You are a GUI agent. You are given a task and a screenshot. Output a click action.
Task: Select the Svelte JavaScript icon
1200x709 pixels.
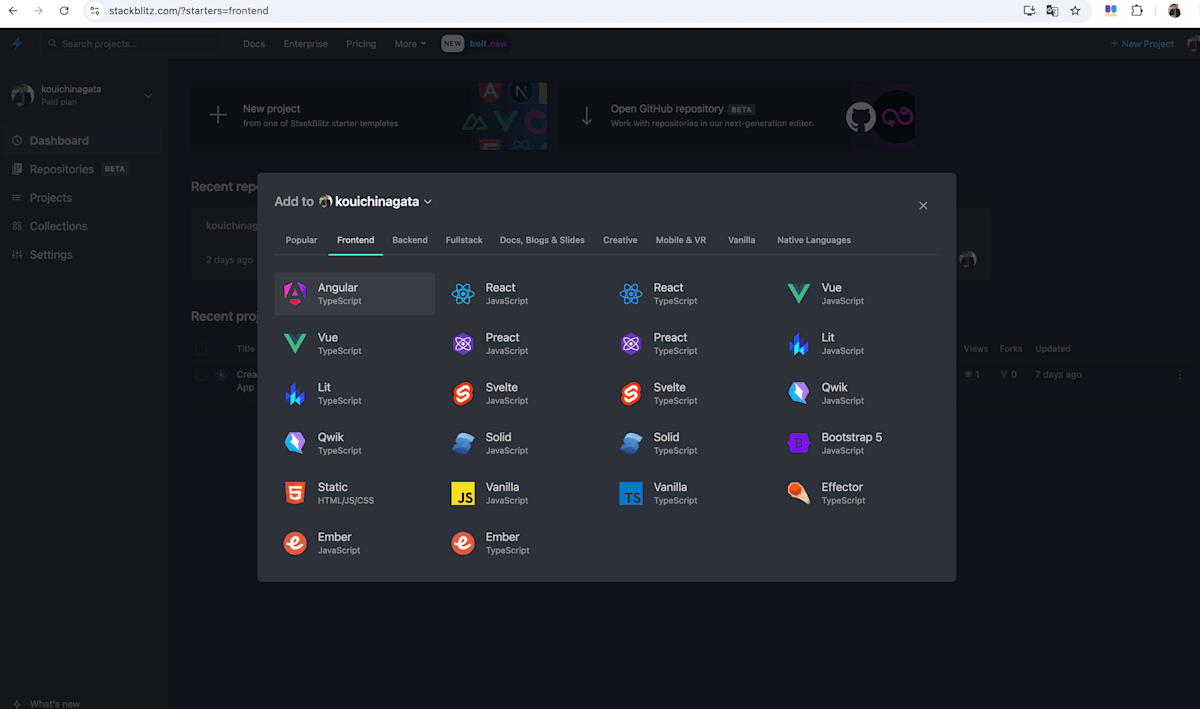pyautogui.click(x=463, y=393)
